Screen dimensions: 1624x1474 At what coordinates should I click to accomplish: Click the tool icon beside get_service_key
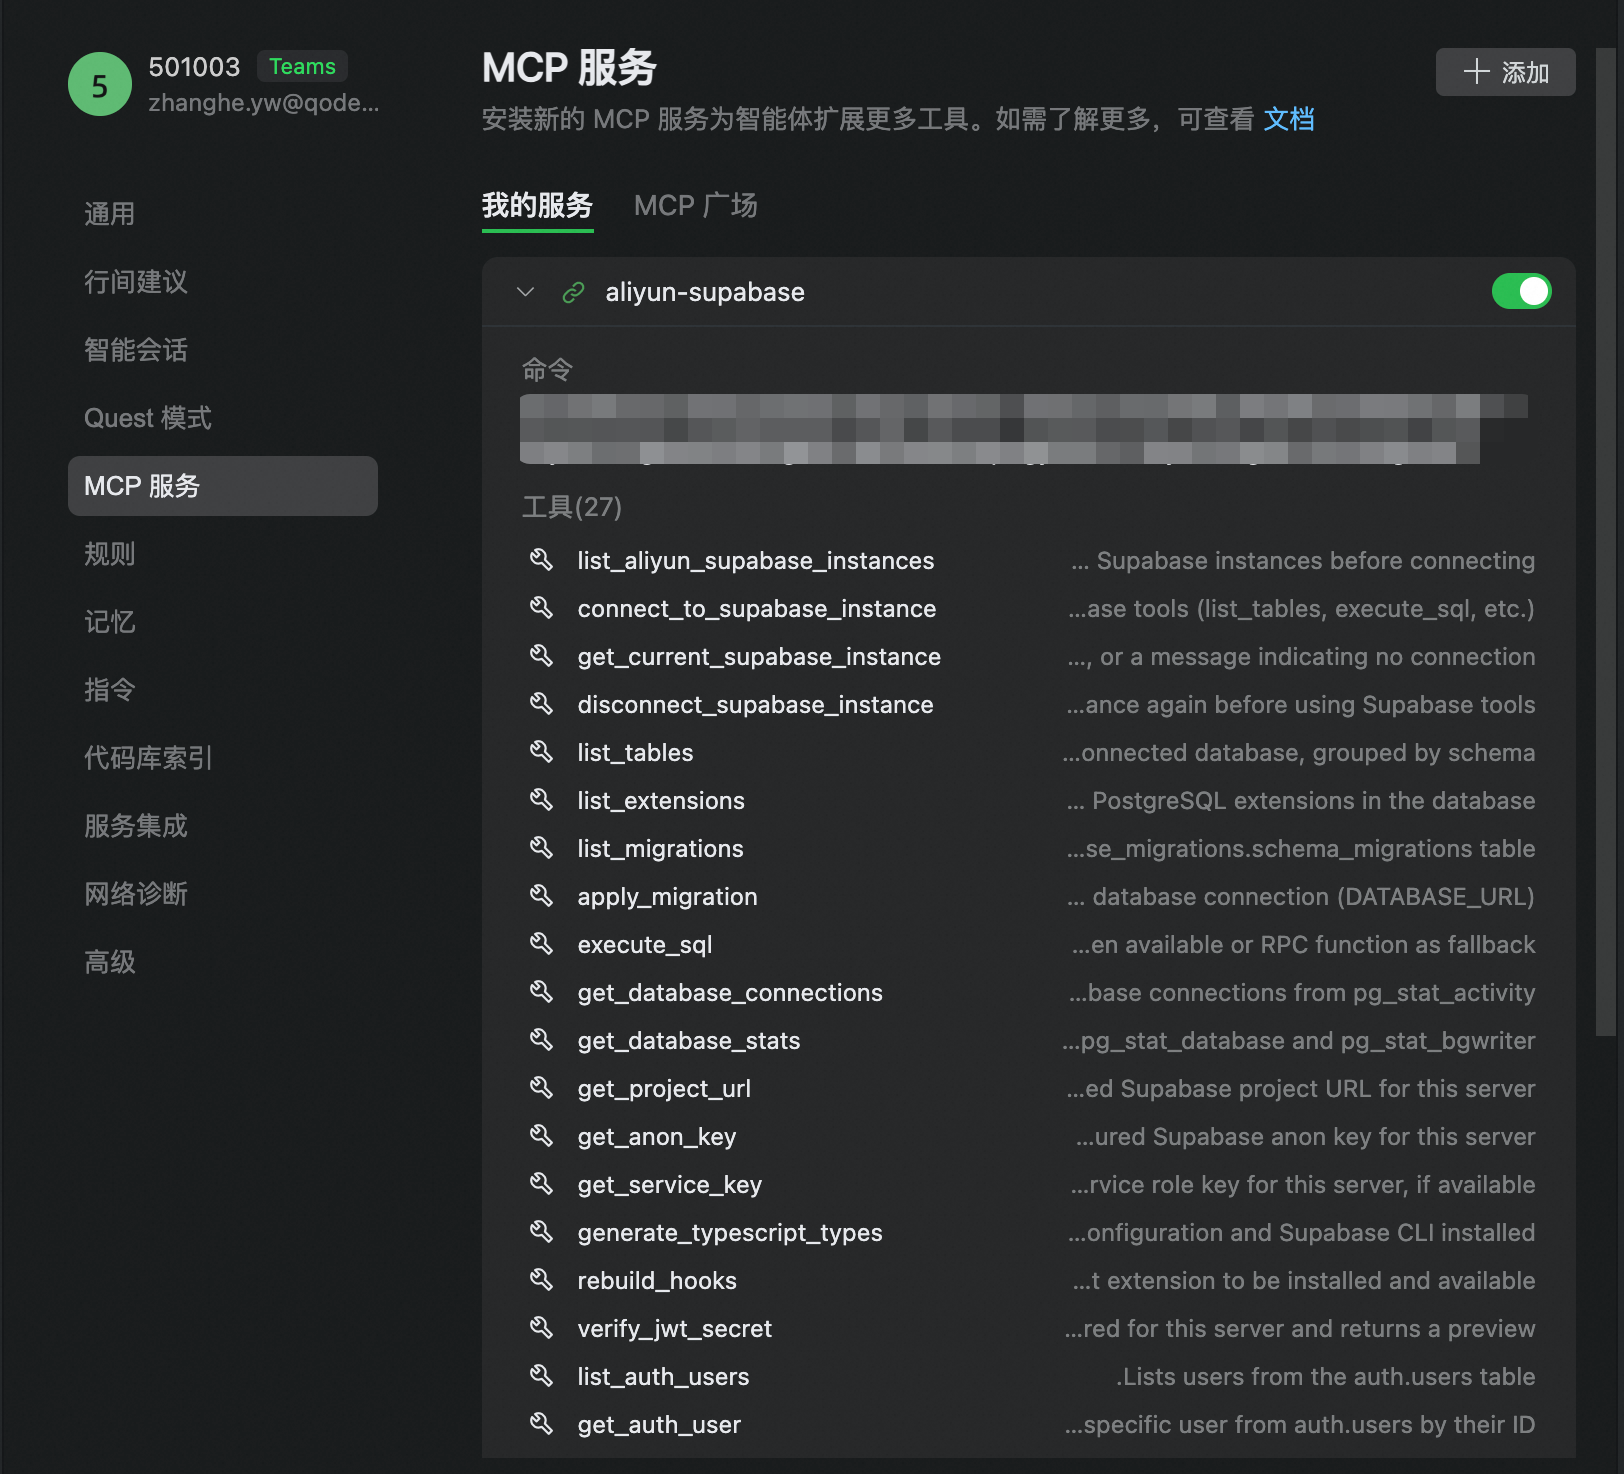coord(541,1183)
